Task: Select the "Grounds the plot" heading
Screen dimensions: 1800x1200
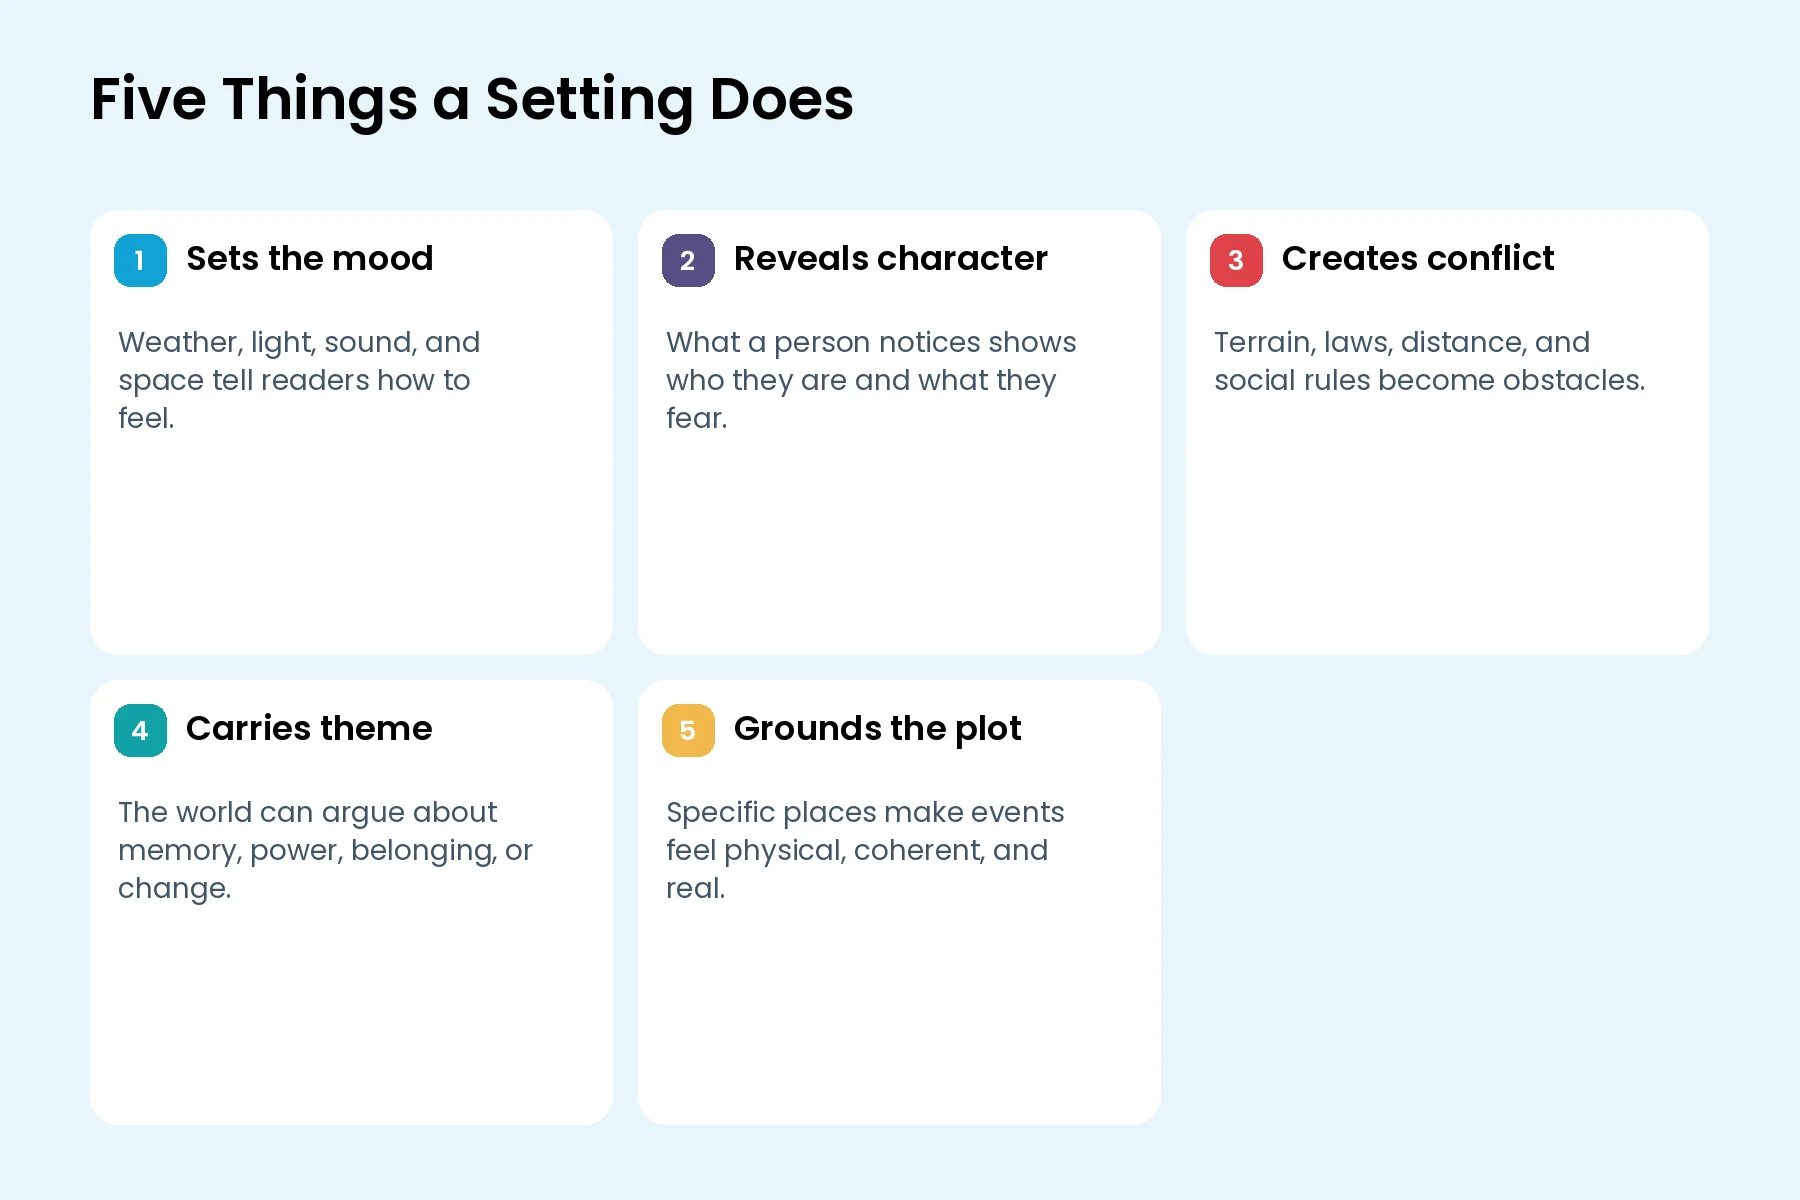Action: [877, 729]
